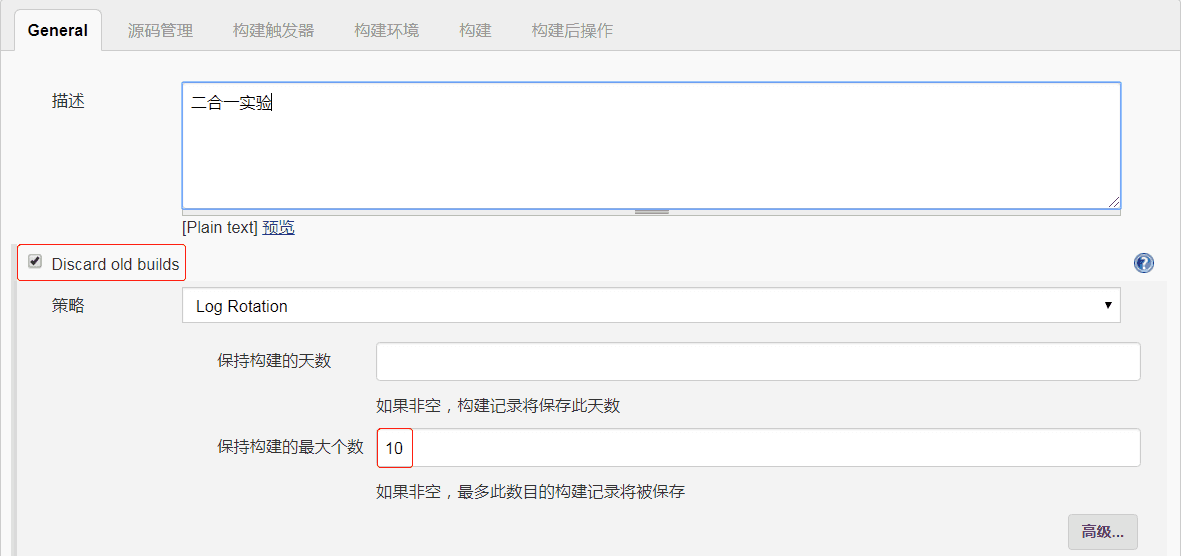Switch to the 构建触发器 tab
The width and height of the screenshot is (1182, 556).
click(274, 31)
